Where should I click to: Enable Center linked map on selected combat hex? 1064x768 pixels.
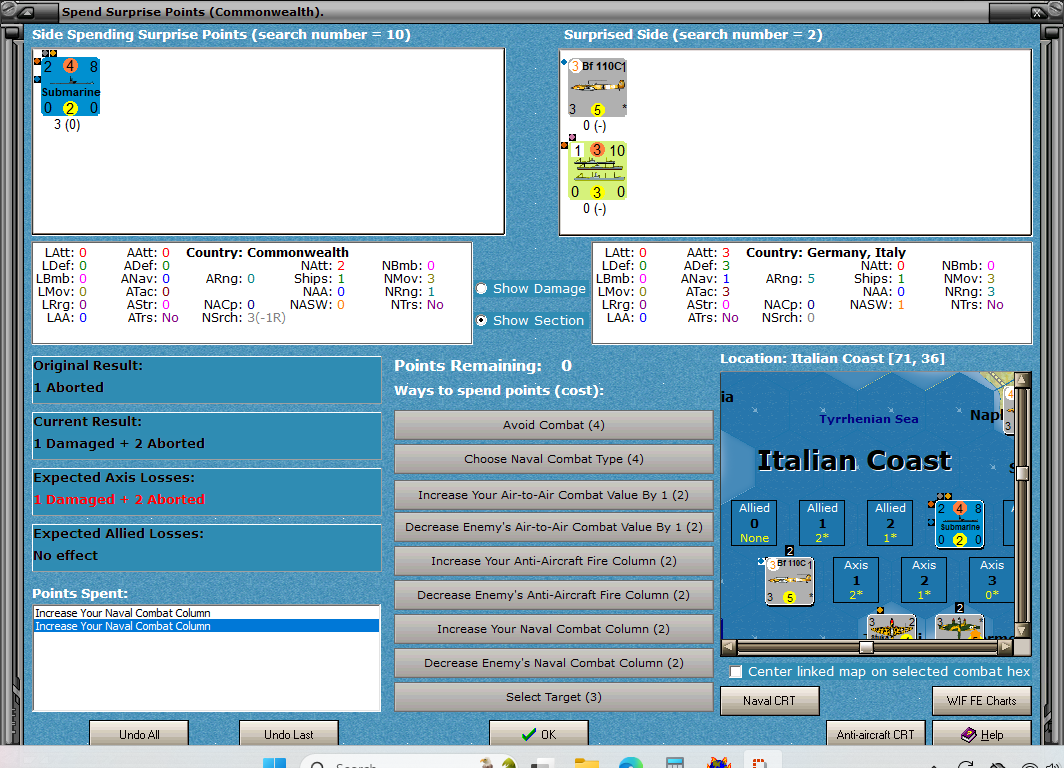point(736,672)
